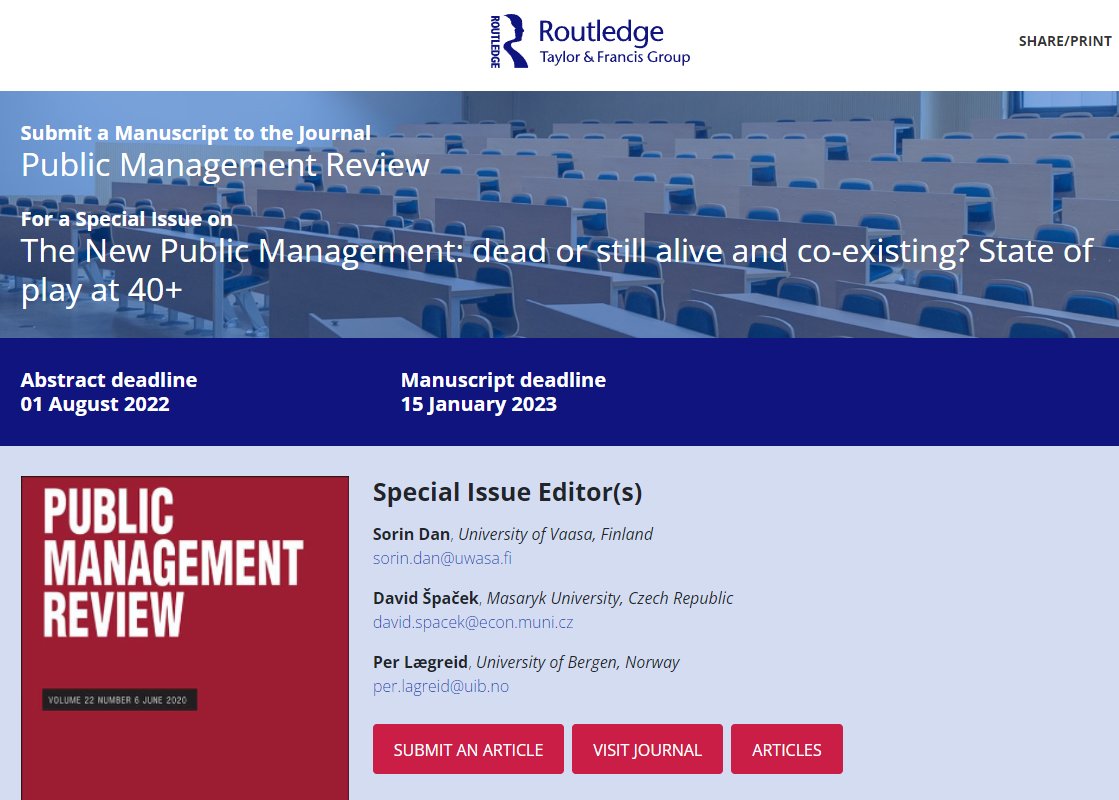The image size is (1119, 800).
Task: Email david.spacek@econ.muni.cz link
Action: tap(473, 622)
